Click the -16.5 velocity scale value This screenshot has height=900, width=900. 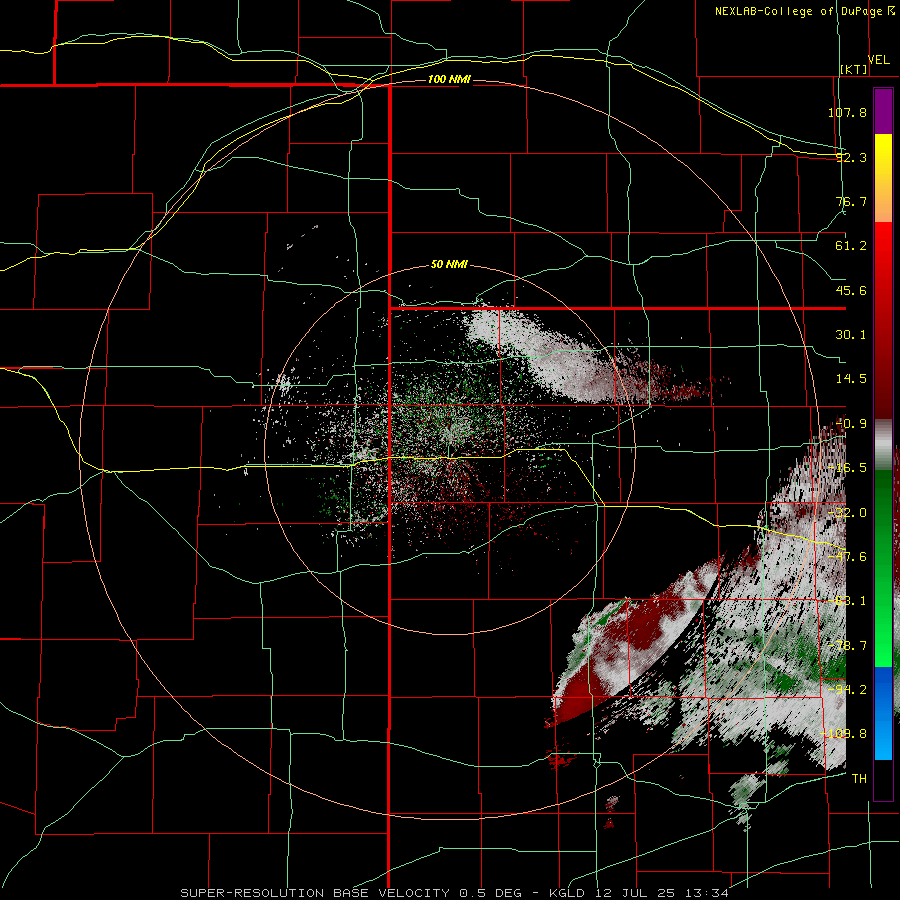click(x=847, y=468)
